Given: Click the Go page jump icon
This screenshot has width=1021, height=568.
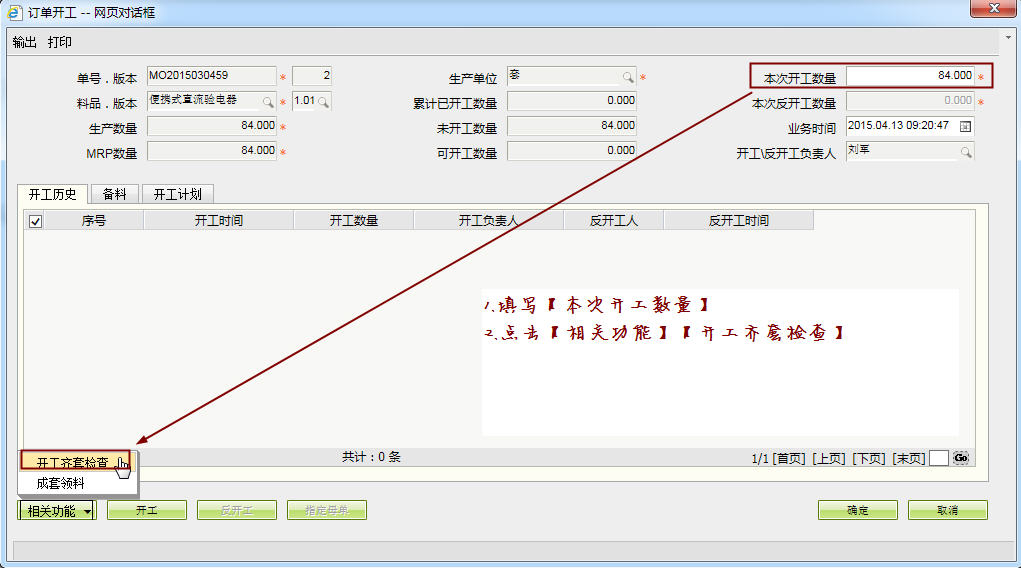Looking at the screenshot, I should click(x=961, y=458).
